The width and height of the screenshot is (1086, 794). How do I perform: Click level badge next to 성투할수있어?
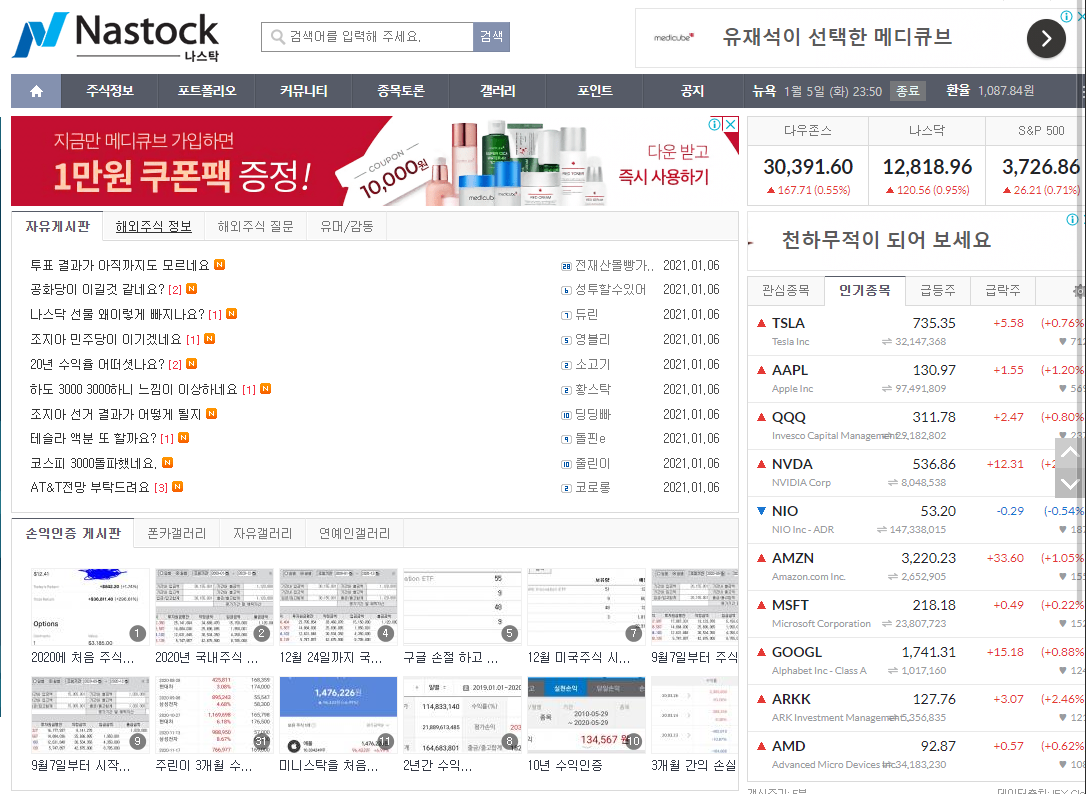tap(566, 290)
